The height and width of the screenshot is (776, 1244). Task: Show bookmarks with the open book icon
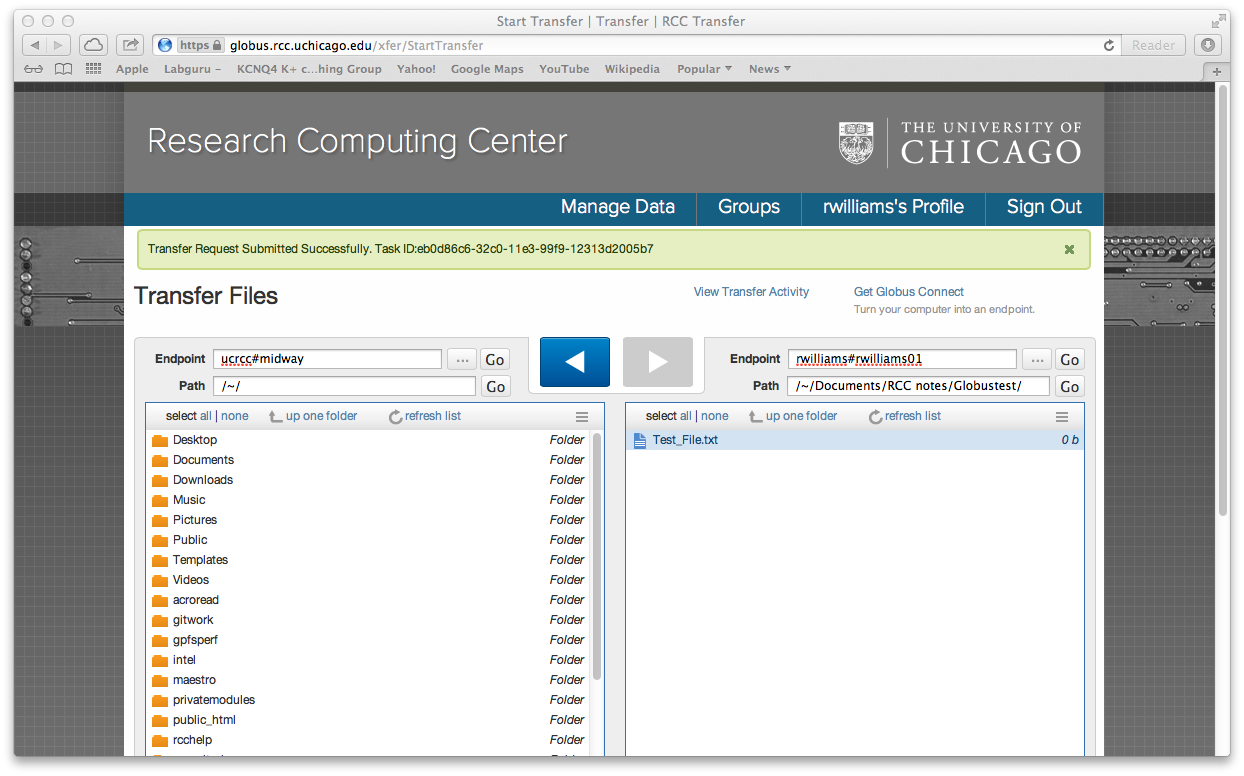[63, 69]
